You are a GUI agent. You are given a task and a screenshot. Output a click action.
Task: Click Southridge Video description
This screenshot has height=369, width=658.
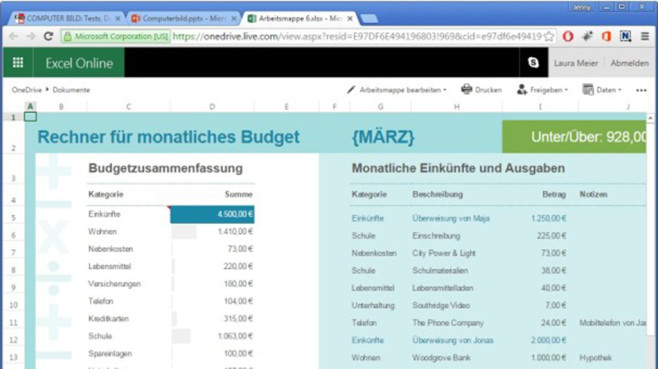(x=441, y=306)
